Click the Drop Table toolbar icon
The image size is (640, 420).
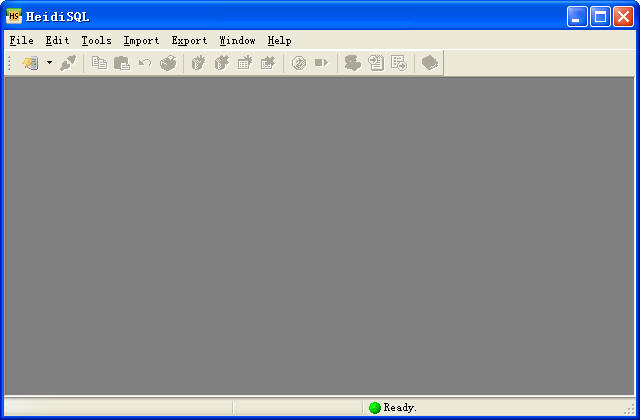click(267, 63)
